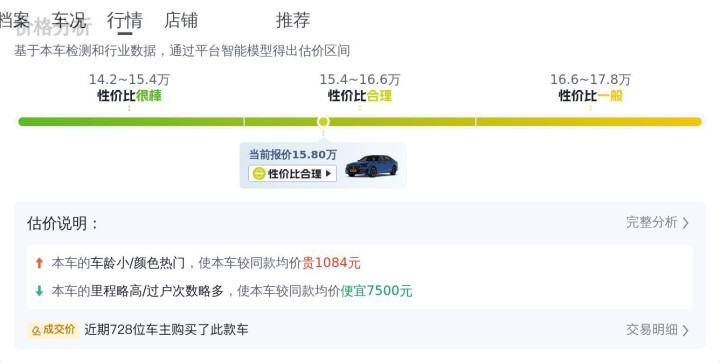Click yellow circle icon in 性价比合理 badge
Viewport: 720px width, 363px height.
(259, 173)
